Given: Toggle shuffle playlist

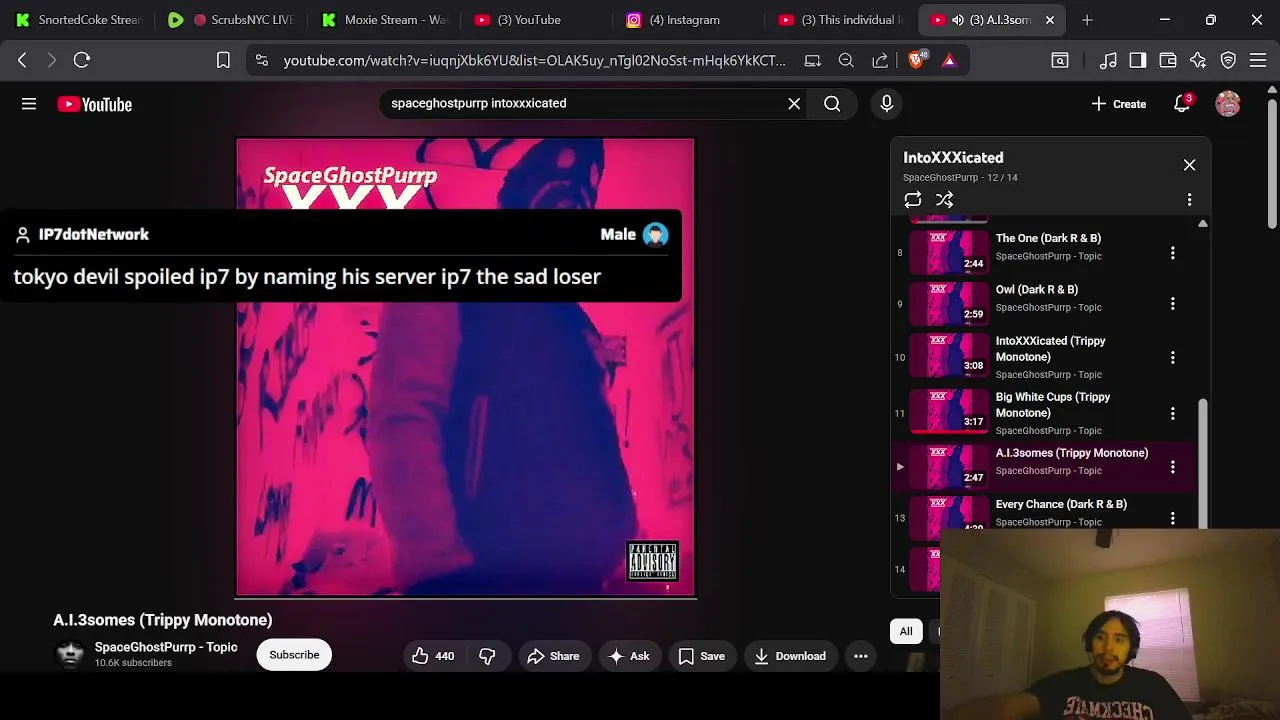Looking at the screenshot, I should click(944, 200).
